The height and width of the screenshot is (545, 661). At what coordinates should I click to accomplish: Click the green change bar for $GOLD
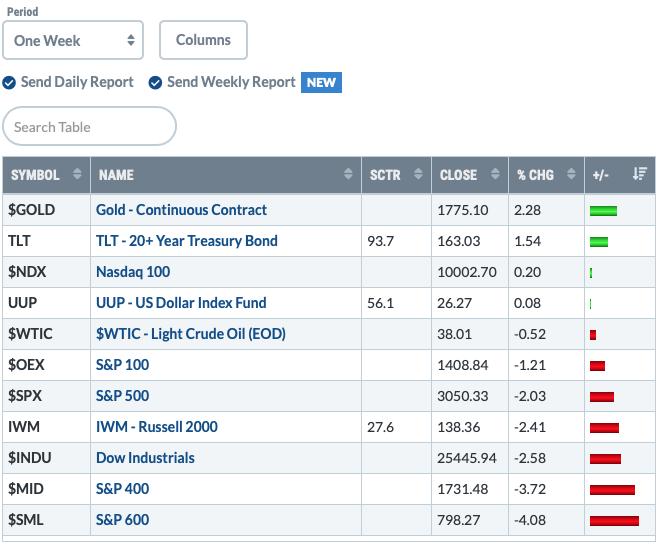[603, 211]
